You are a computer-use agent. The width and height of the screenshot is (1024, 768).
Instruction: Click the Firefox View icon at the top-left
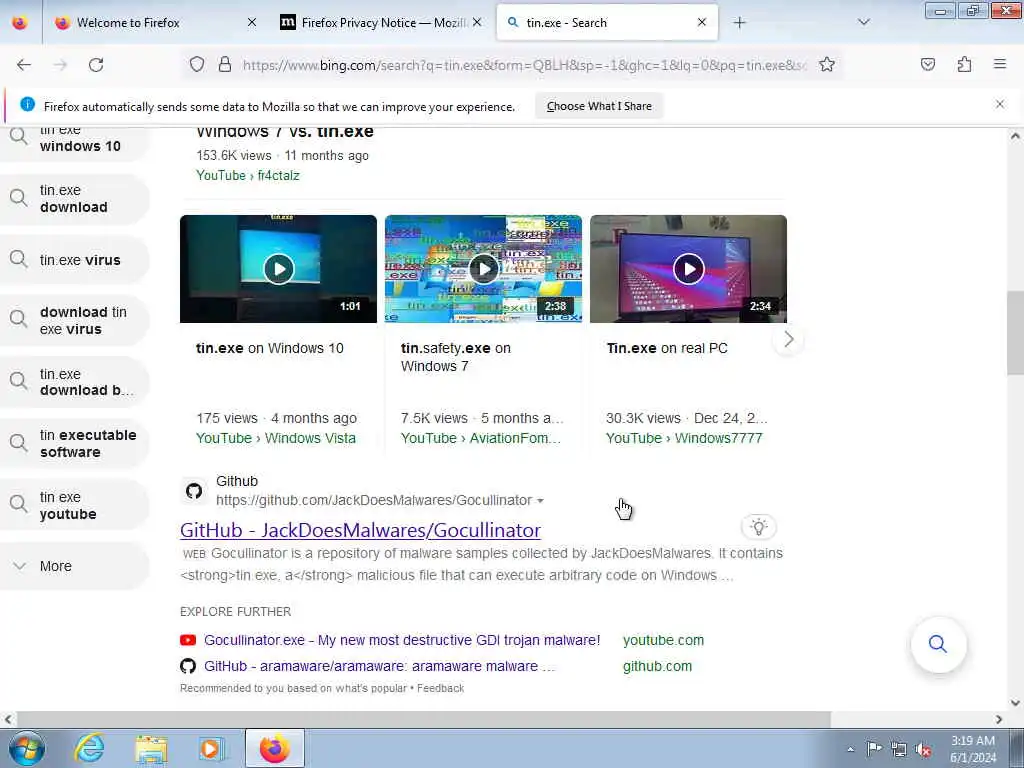(20, 23)
